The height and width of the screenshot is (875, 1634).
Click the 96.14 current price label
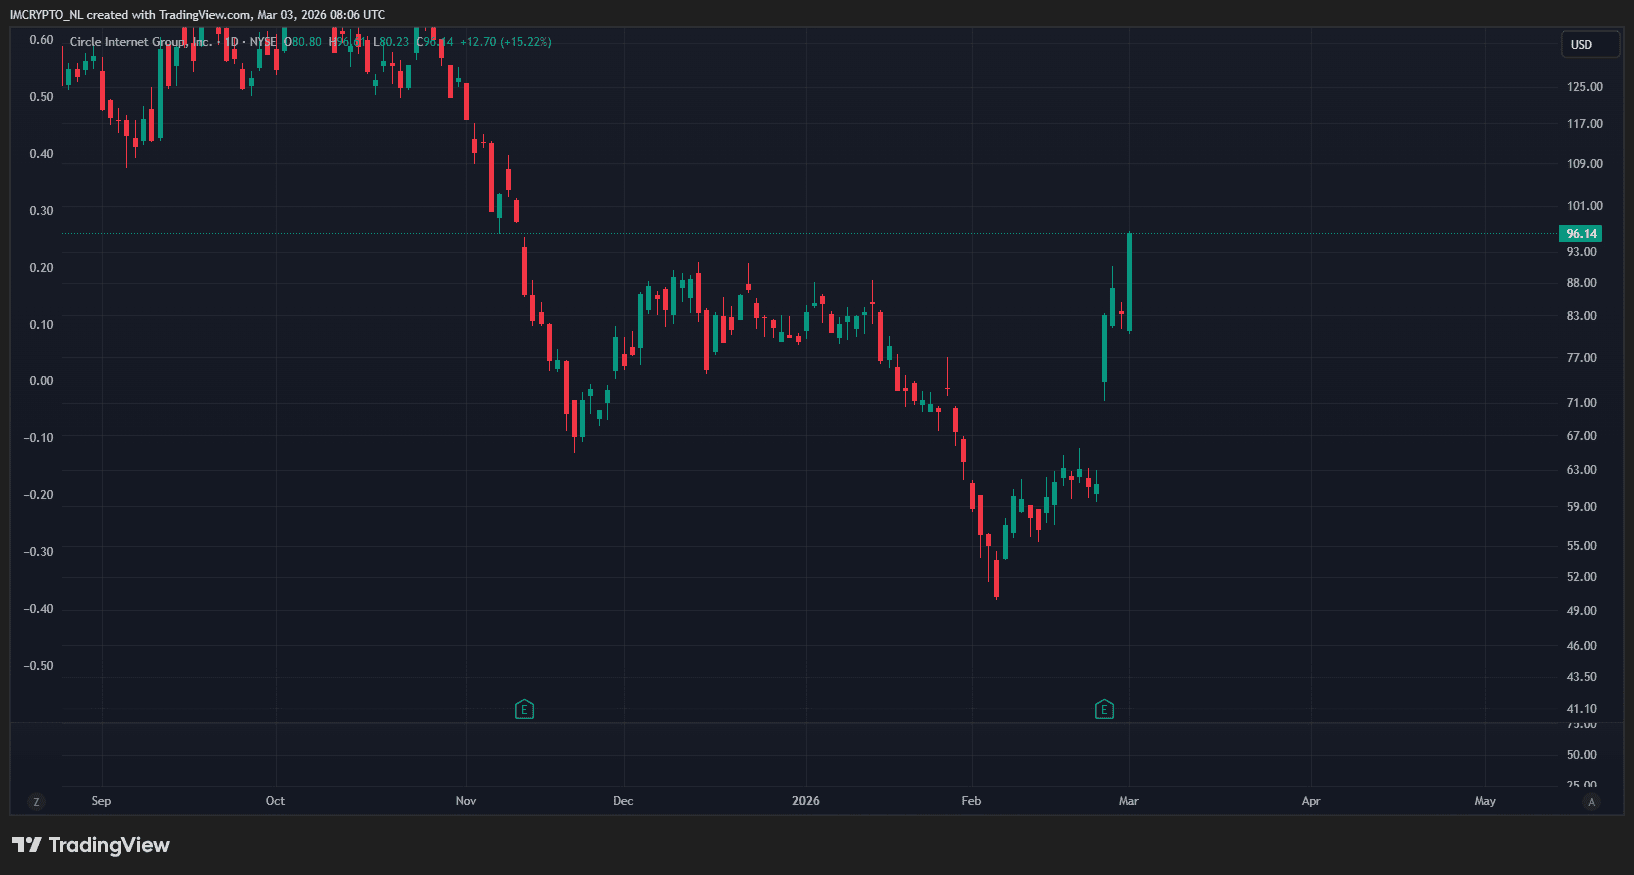point(1580,234)
